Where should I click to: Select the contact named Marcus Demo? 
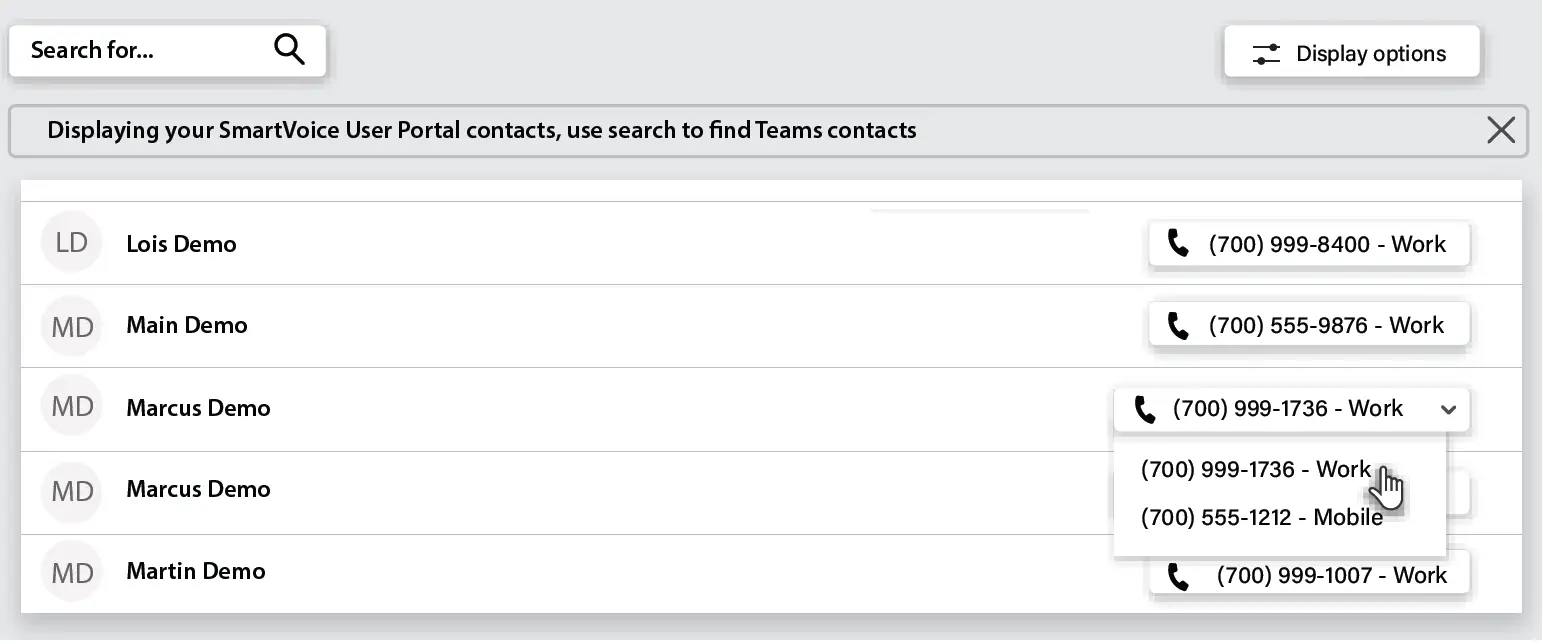[198, 407]
